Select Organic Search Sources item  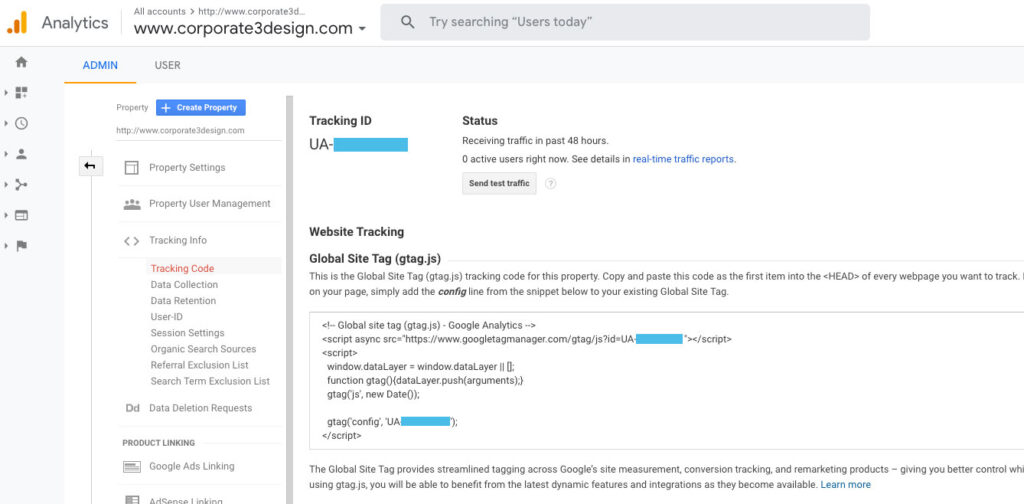203,349
